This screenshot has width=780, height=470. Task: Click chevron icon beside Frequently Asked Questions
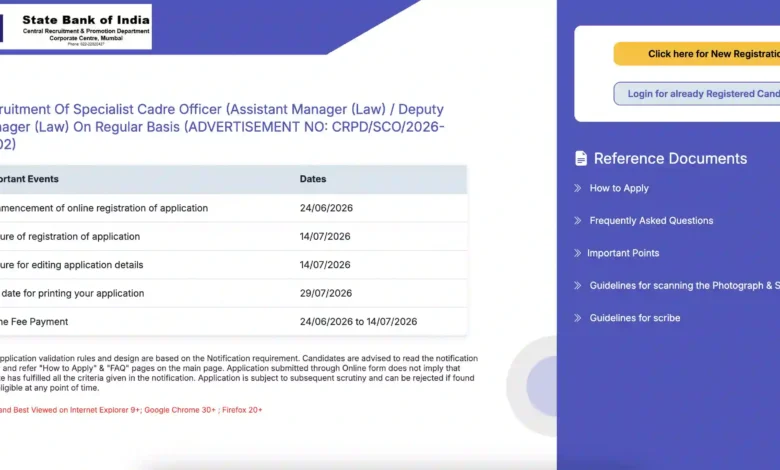[578, 220]
